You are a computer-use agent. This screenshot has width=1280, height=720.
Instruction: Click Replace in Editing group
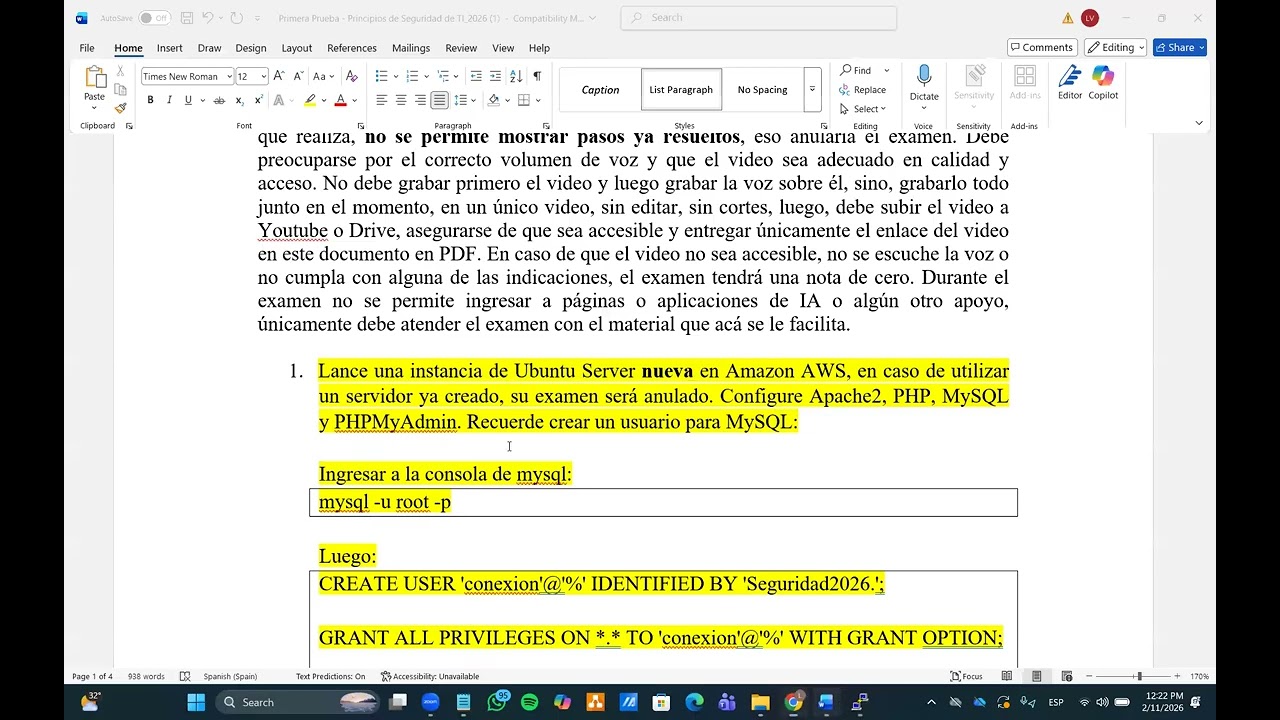863,90
